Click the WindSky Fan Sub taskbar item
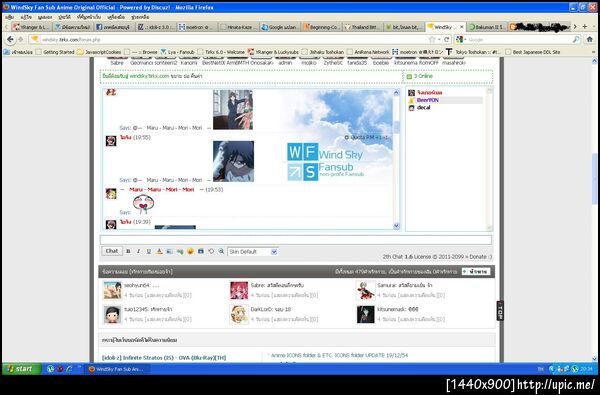The width and height of the screenshot is (600, 395). (x=117, y=369)
